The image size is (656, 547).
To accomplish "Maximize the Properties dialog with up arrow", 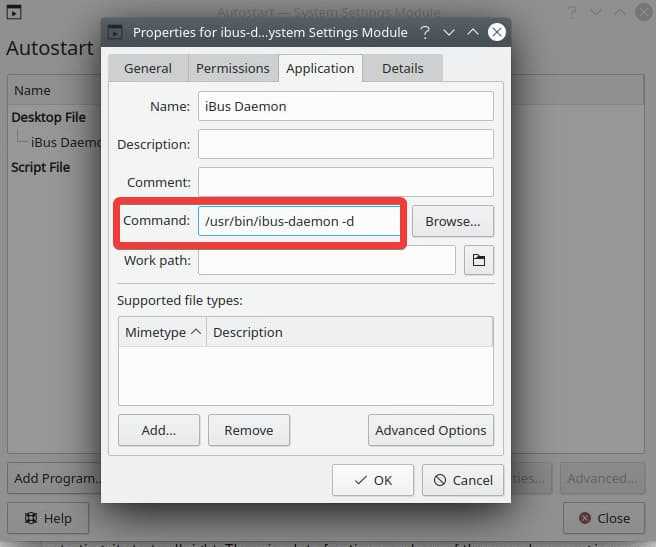I will pyautogui.click(x=472, y=32).
